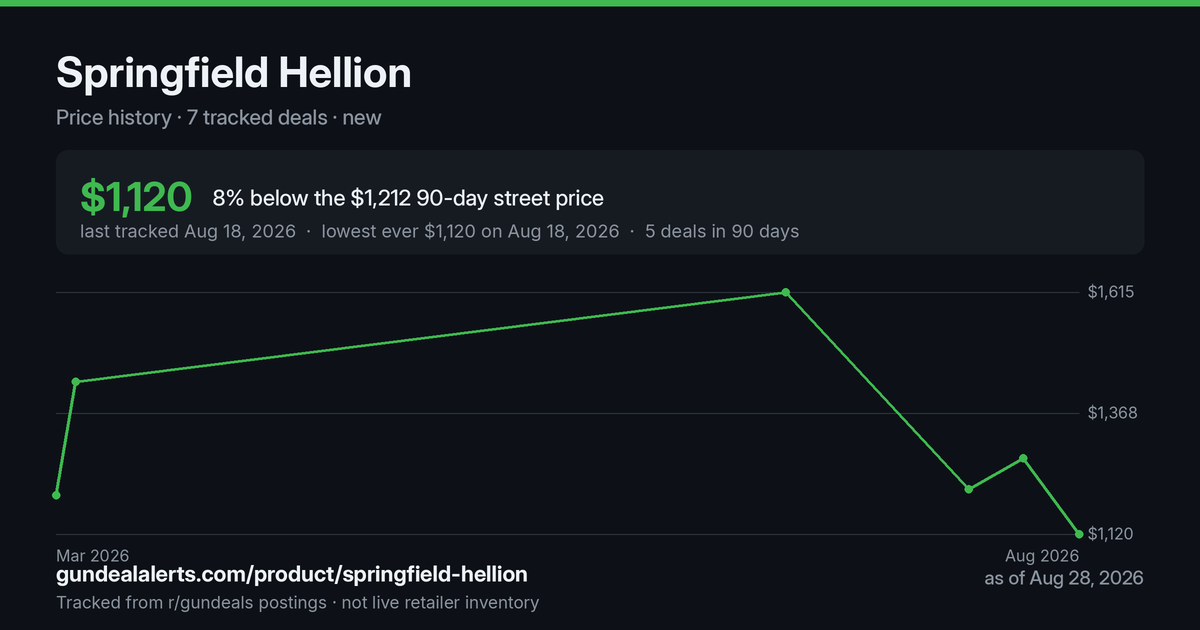Select the data point just after the drop
The image size is (1200, 630).
(968, 489)
